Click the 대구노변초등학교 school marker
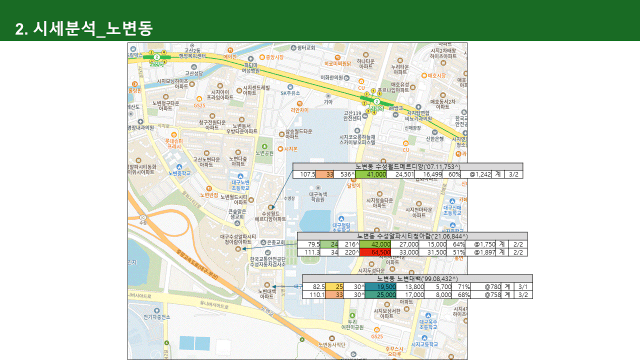Viewport: 640px width, 360px height. tap(240, 176)
